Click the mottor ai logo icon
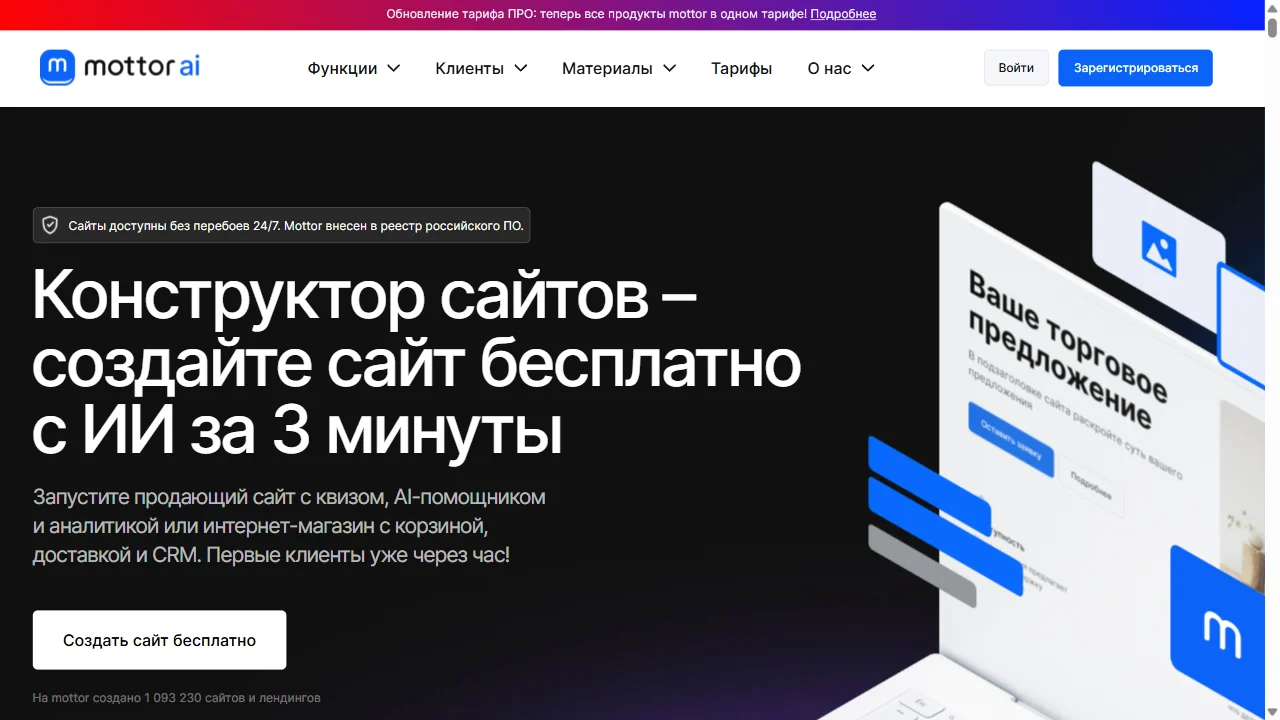 pyautogui.click(x=57, y=68)
